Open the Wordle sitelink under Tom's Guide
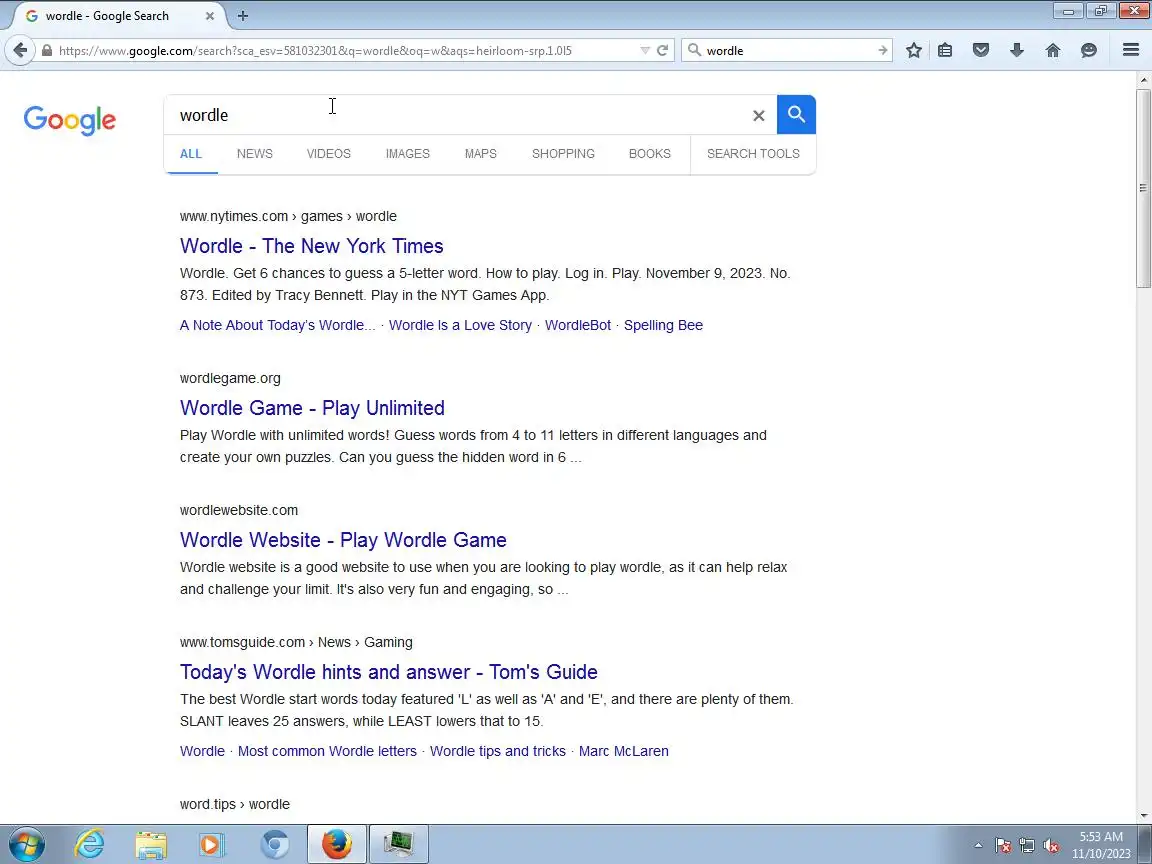1152x864 pixels. 202,752
